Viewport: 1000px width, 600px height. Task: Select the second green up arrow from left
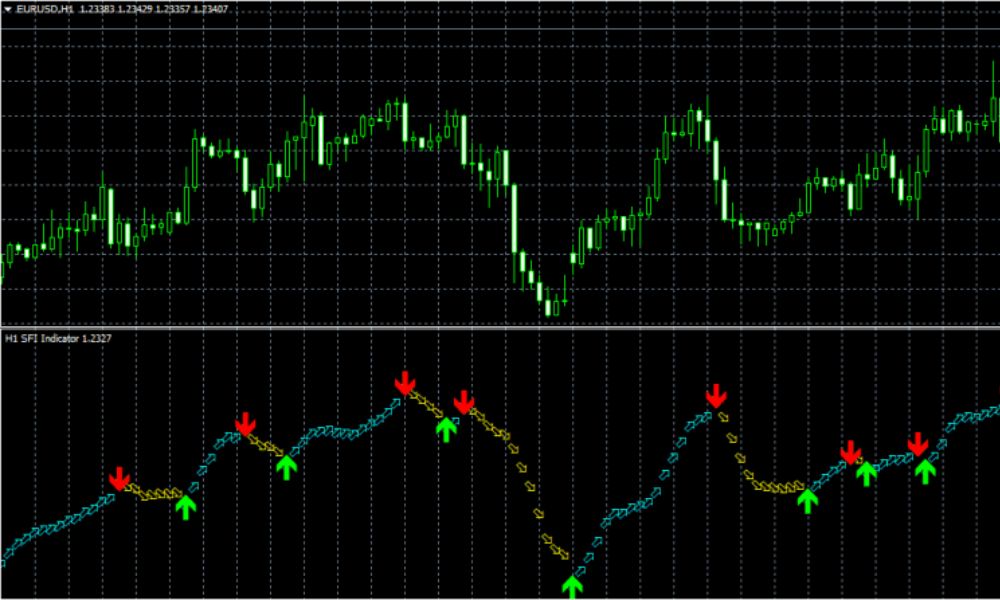point(287,466)
